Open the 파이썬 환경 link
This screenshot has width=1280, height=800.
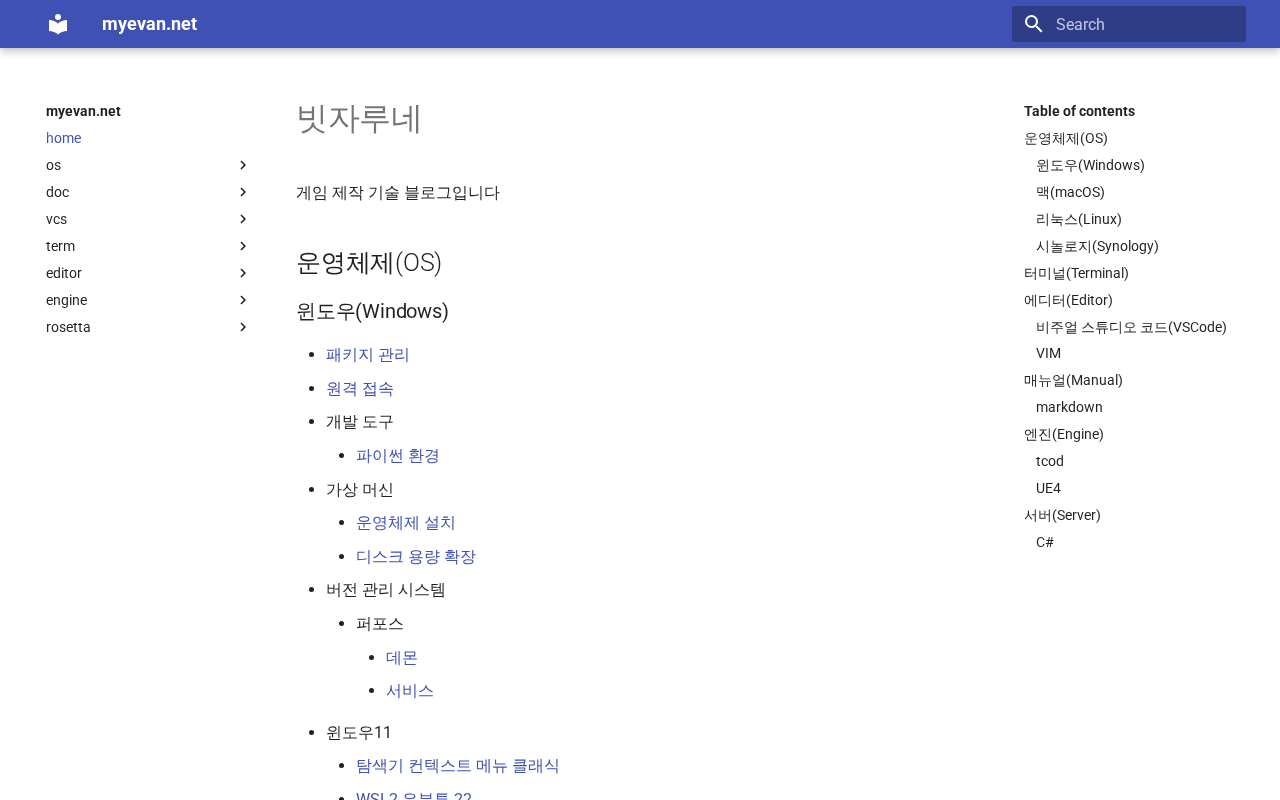tap(398, 455)
